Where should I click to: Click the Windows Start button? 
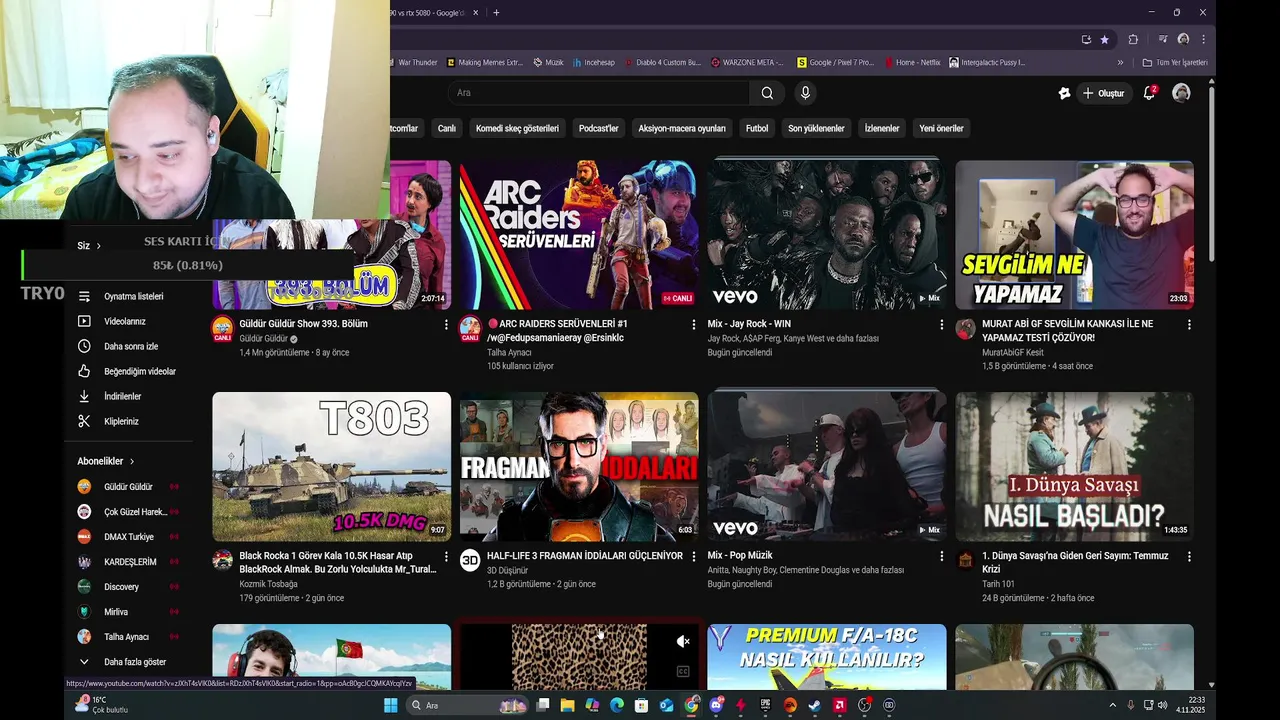[x=390, y=705]
